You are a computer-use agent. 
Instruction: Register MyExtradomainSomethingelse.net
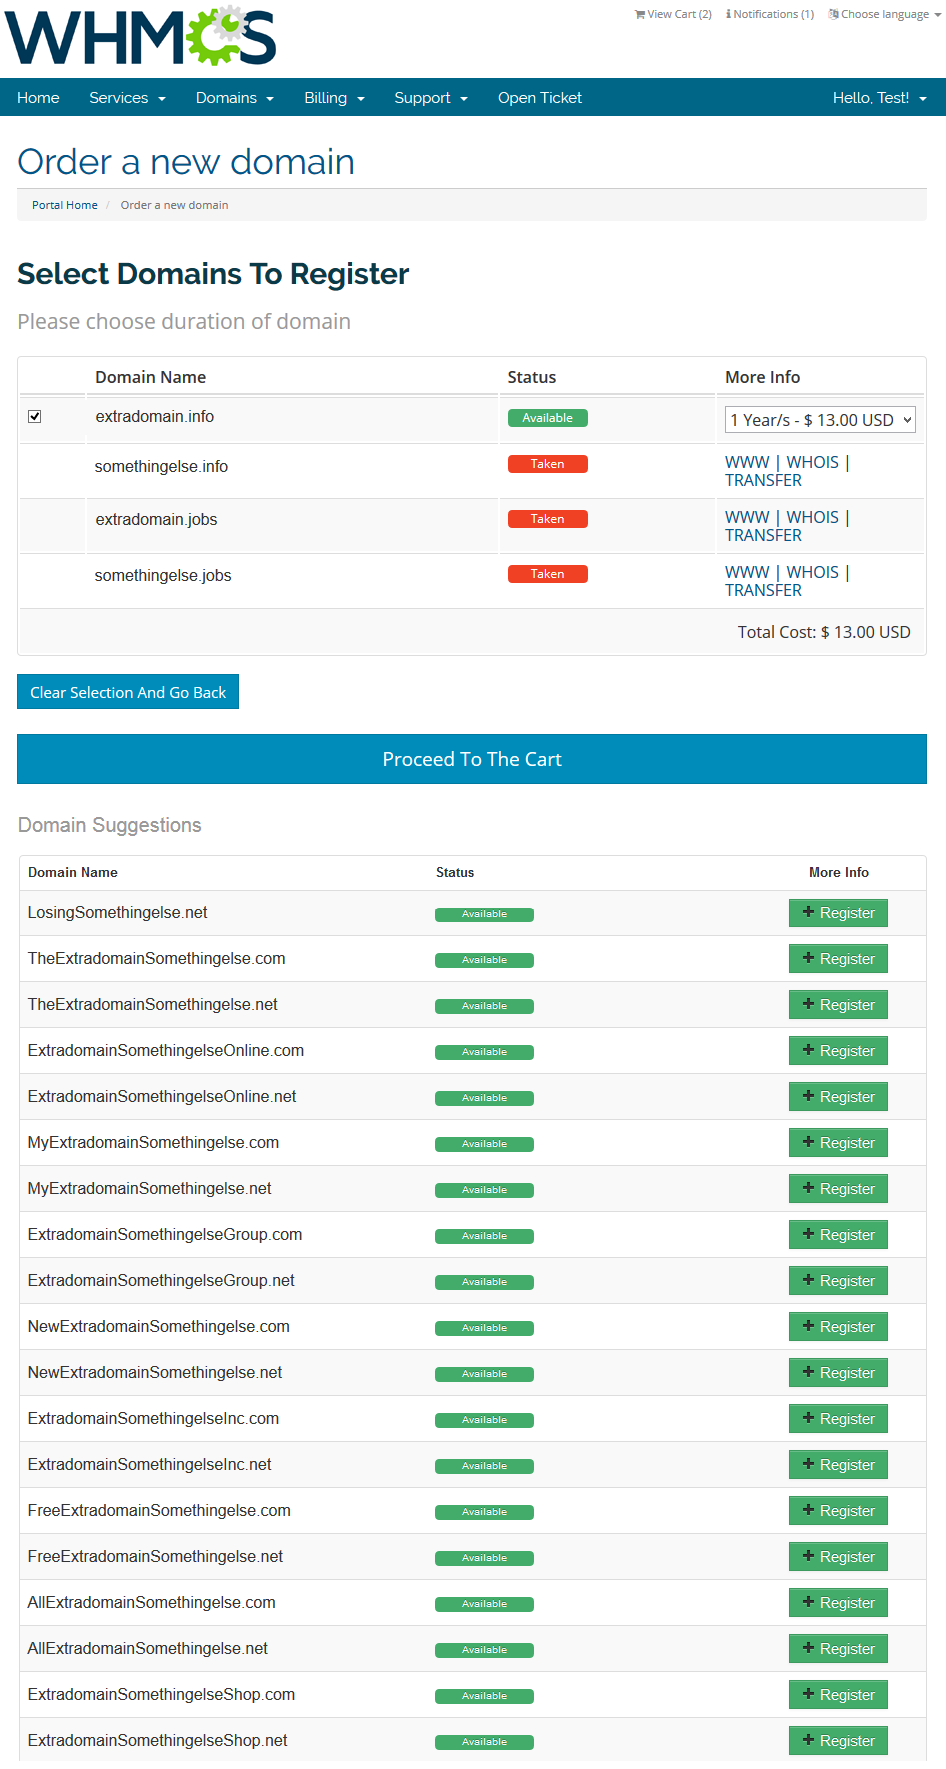pyautogui.click(x=838, y=1189)
